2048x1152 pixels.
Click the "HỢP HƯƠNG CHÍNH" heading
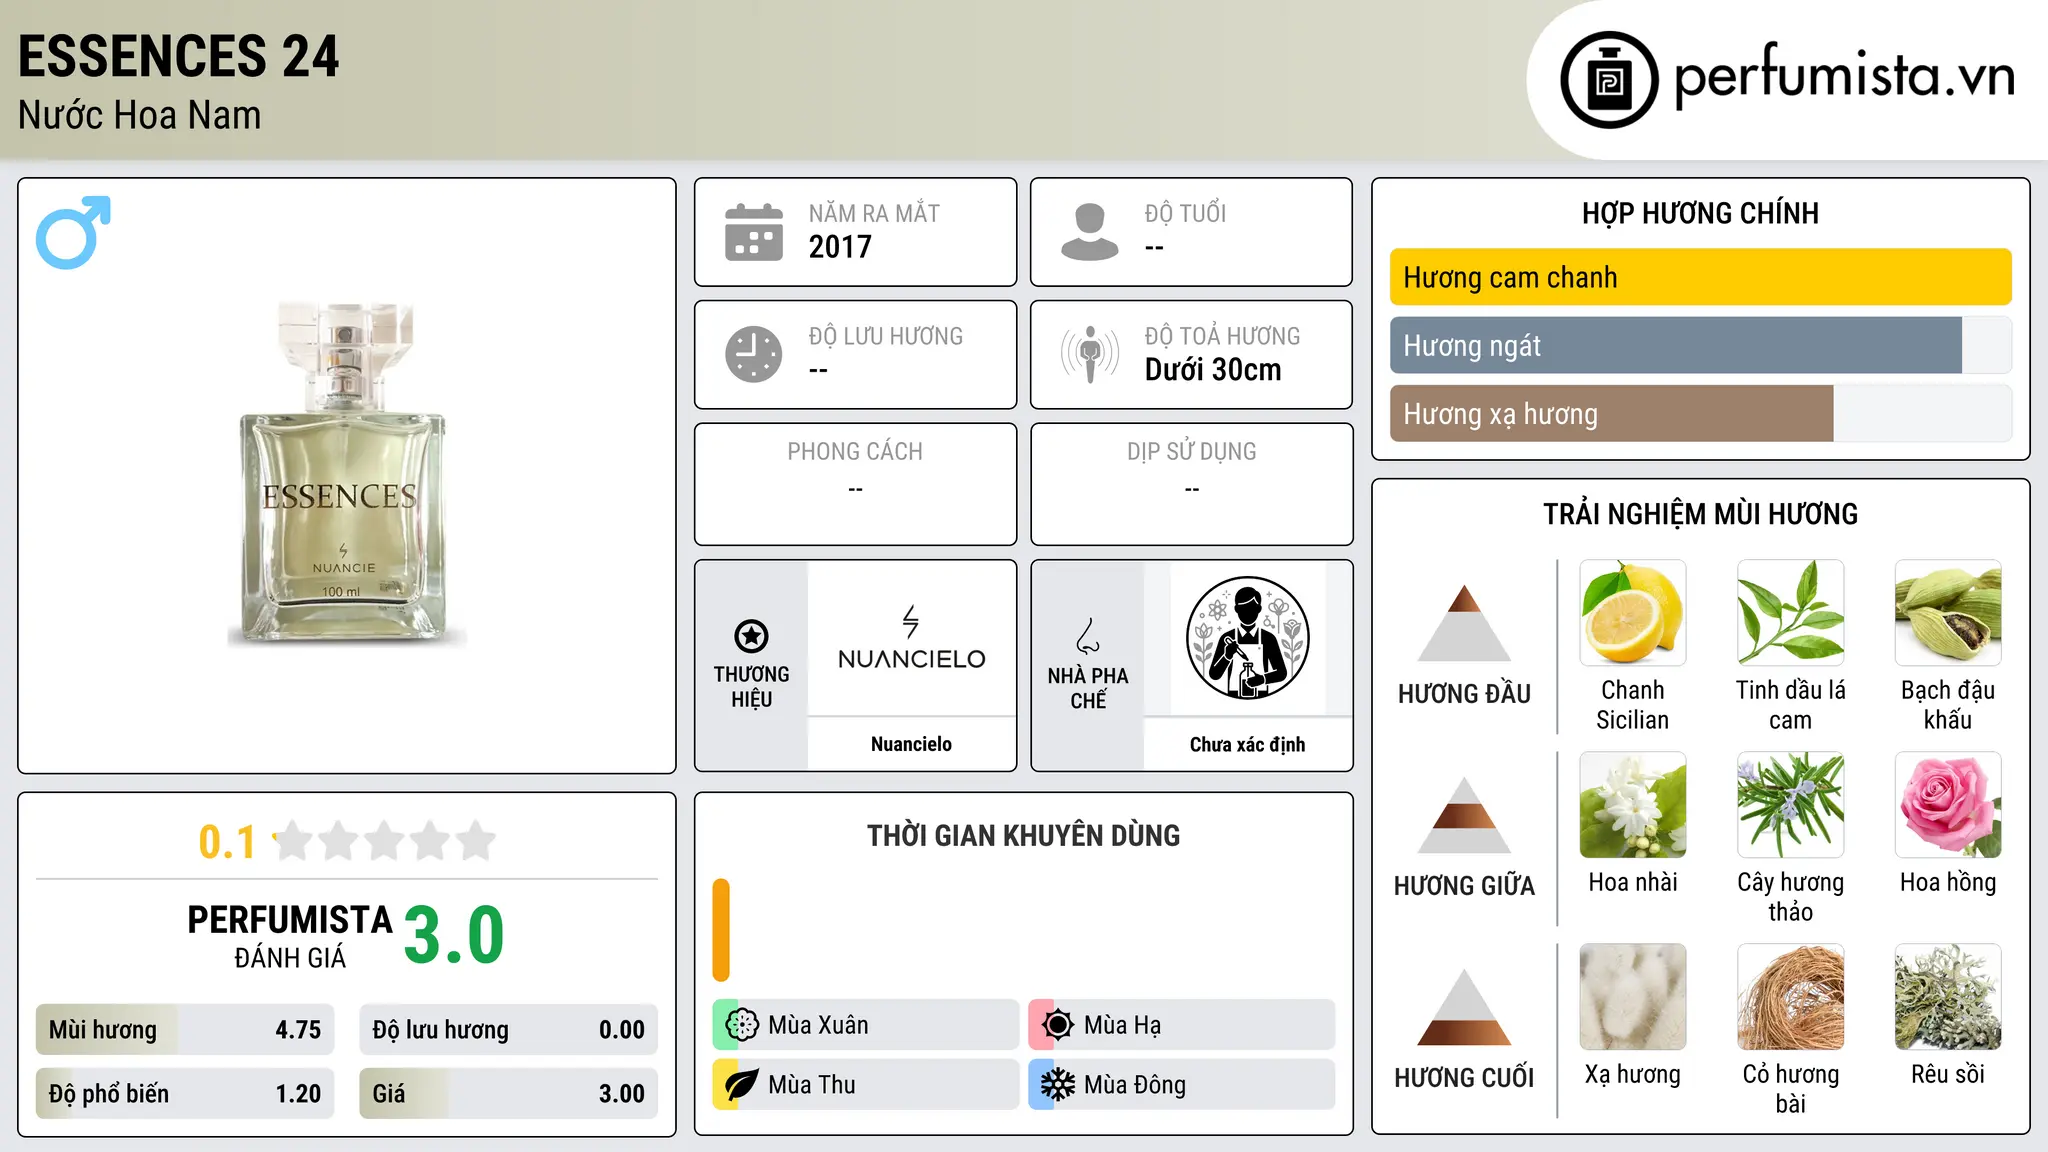pos(1700,213)
